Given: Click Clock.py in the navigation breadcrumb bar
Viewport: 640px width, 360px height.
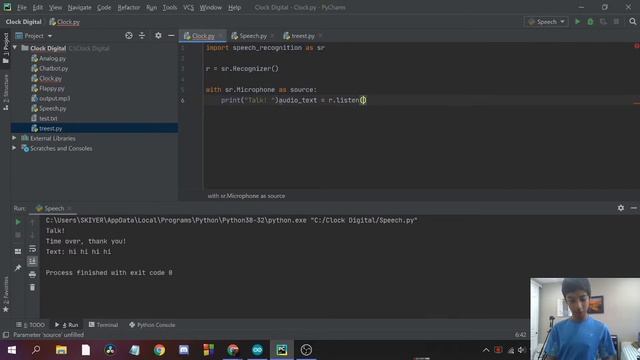Looking at the screenshot, I should 64,22.
